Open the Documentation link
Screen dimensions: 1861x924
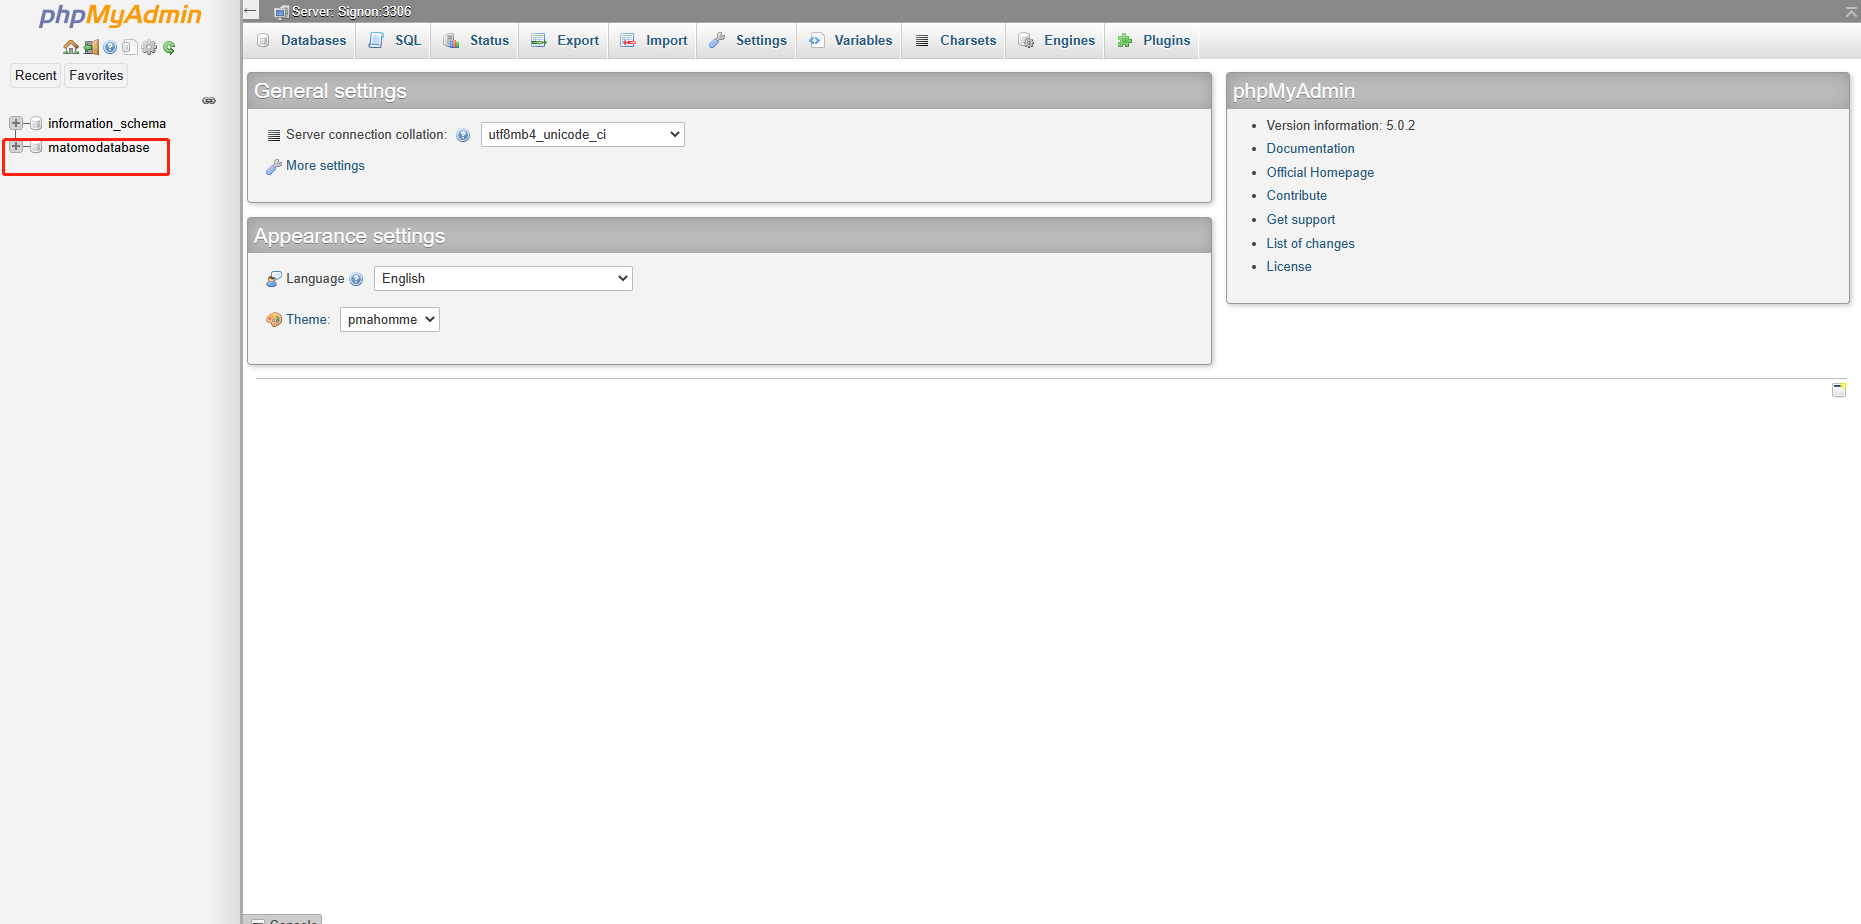point(1310,149)
